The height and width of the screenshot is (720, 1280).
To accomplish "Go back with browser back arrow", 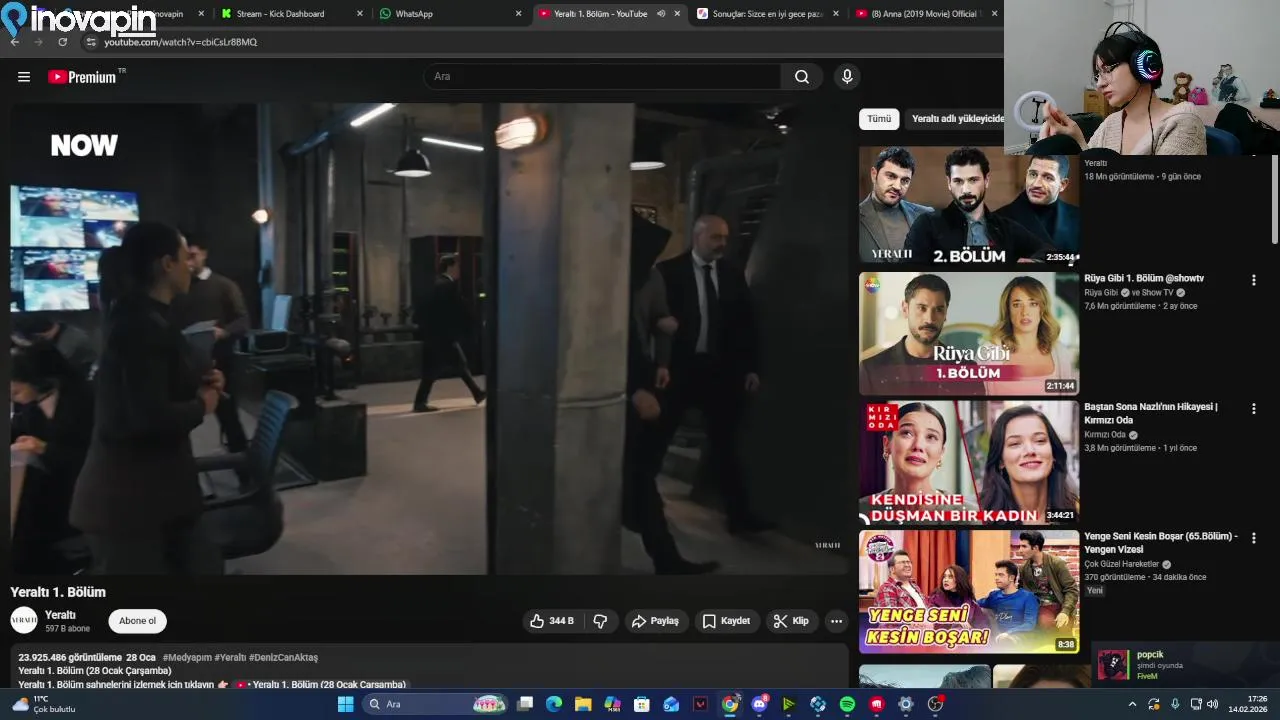I will click(x=14, y=42).
